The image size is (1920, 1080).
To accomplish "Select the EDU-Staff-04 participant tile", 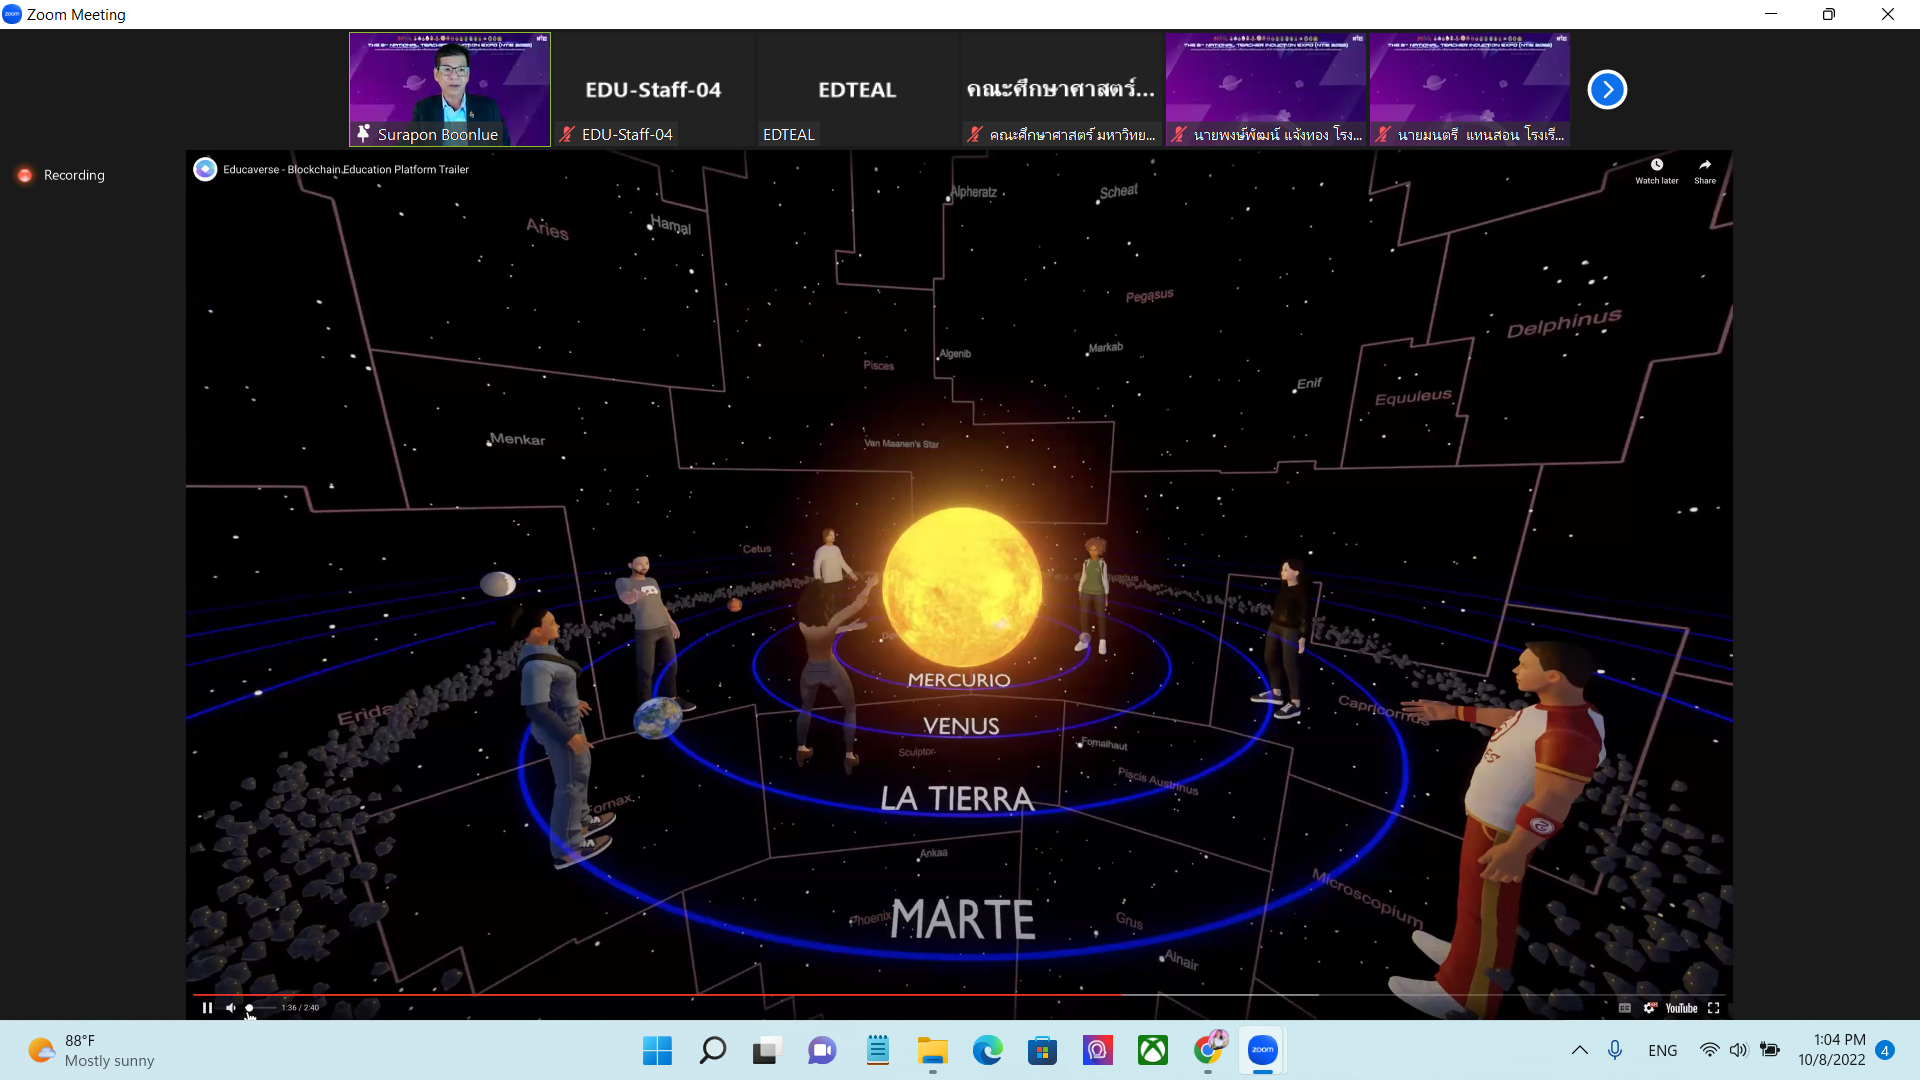I will [653, 90].
